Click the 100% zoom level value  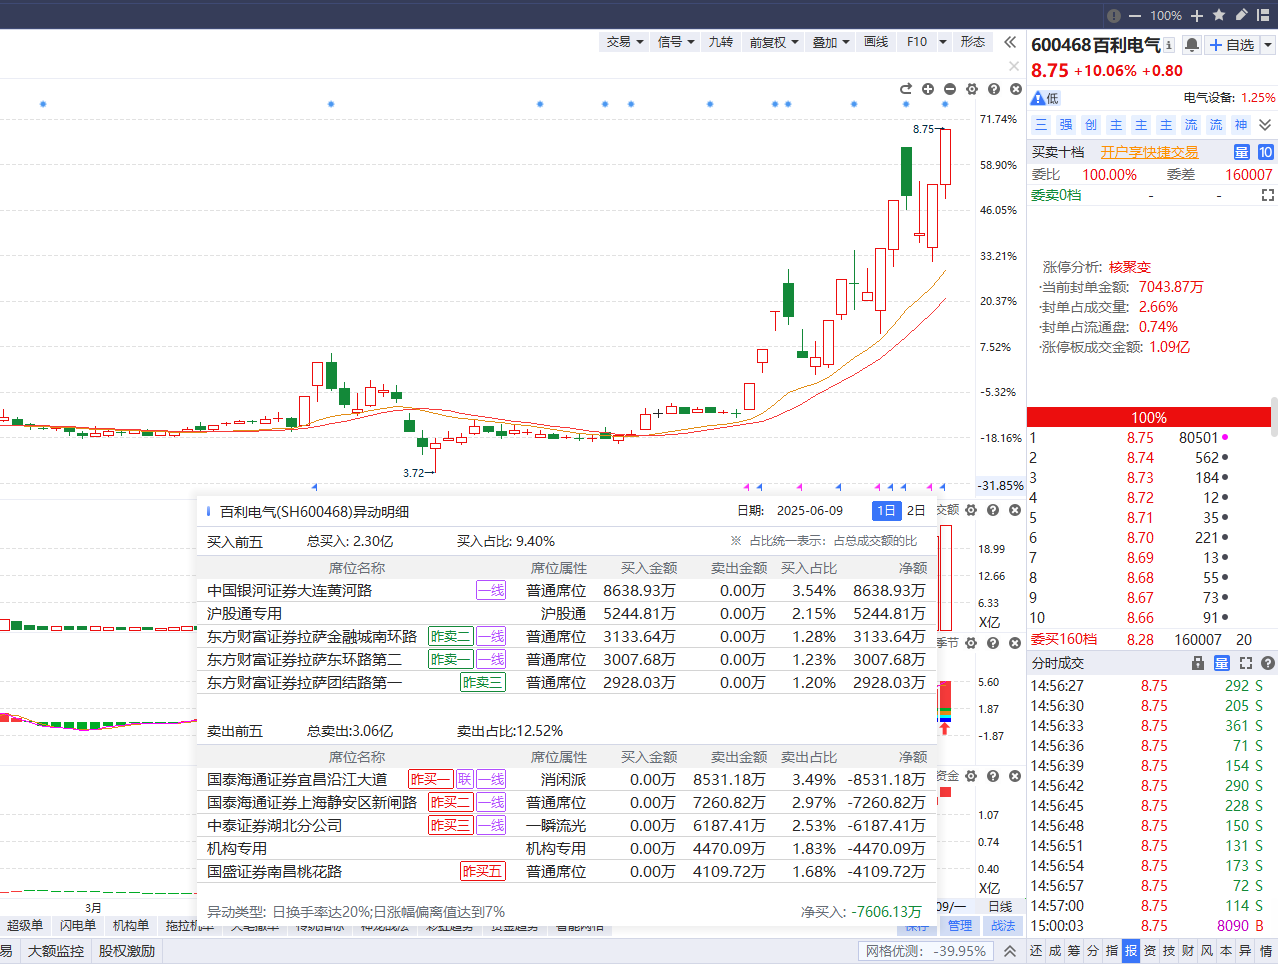(x=1165, y=15)
